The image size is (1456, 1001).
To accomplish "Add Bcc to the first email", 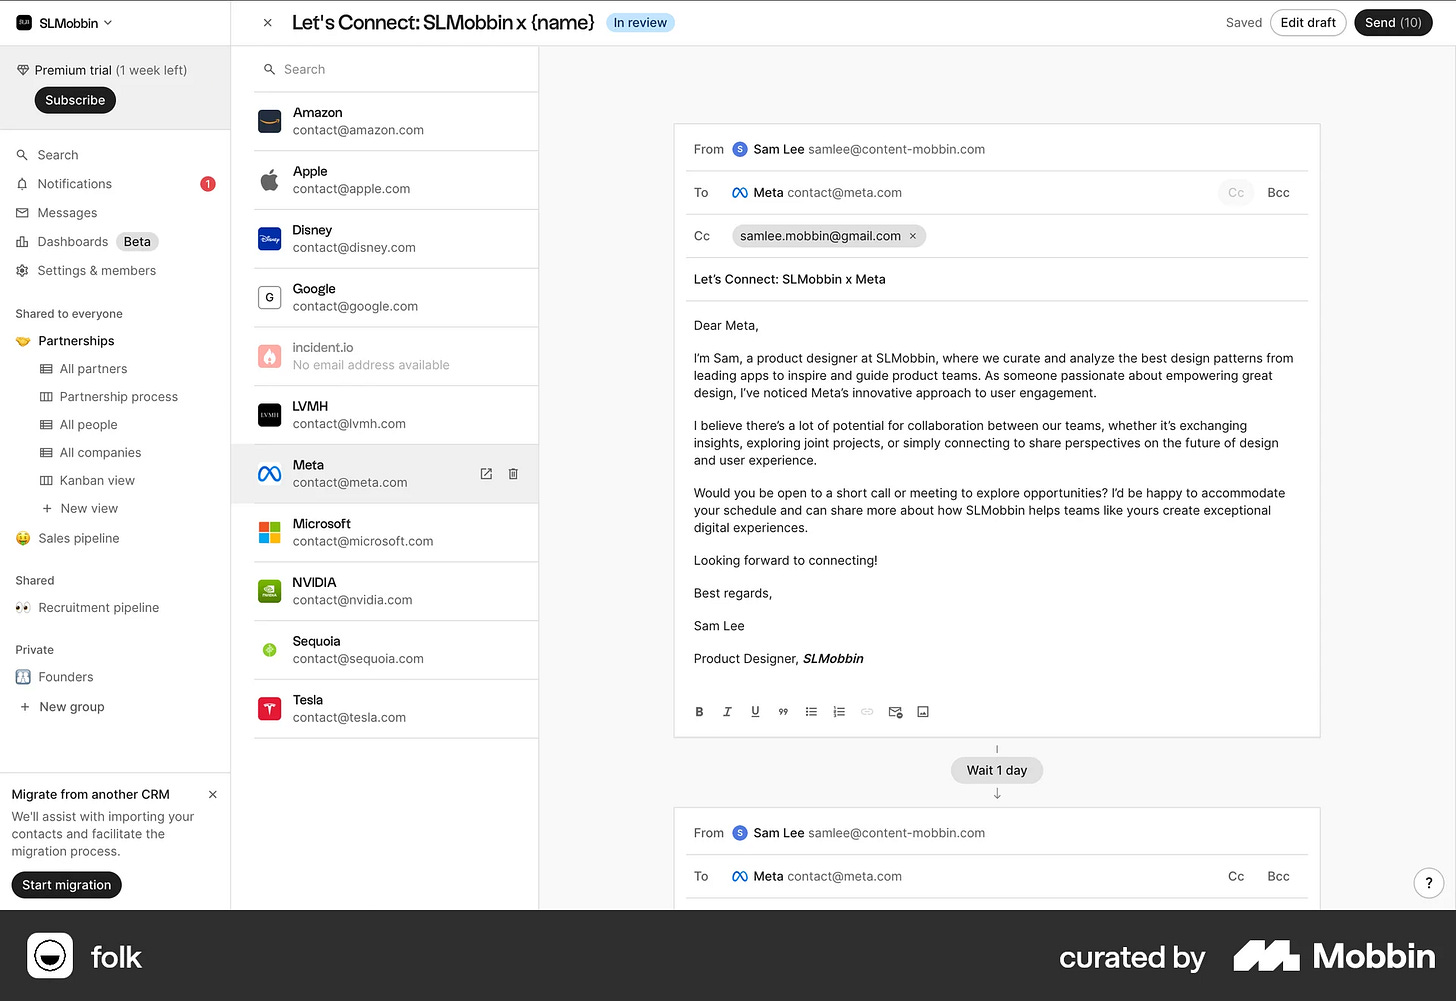I will coord(1278,193).
